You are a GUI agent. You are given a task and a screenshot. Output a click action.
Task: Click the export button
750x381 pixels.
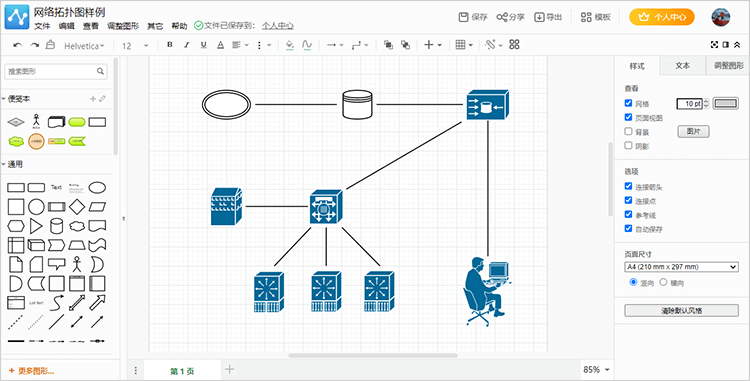548,17
